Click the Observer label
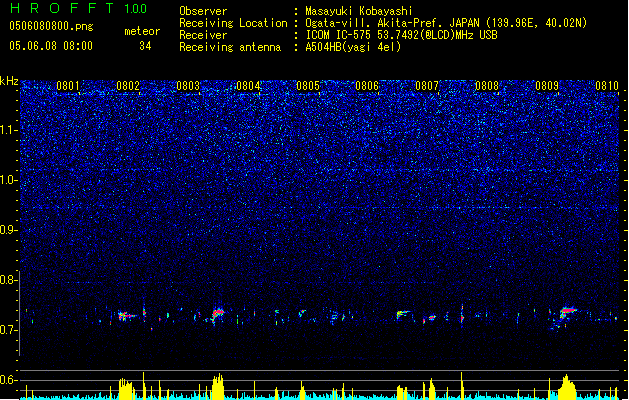 point(203,11)
